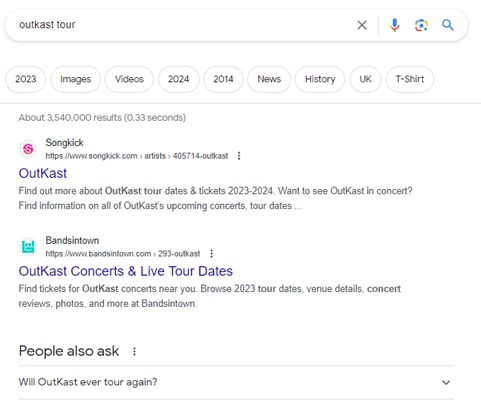The width and height of the screenshot is (481, 401).
Task: Click the songkick.com artists URL breadcrumb
Action: (137, 156)
